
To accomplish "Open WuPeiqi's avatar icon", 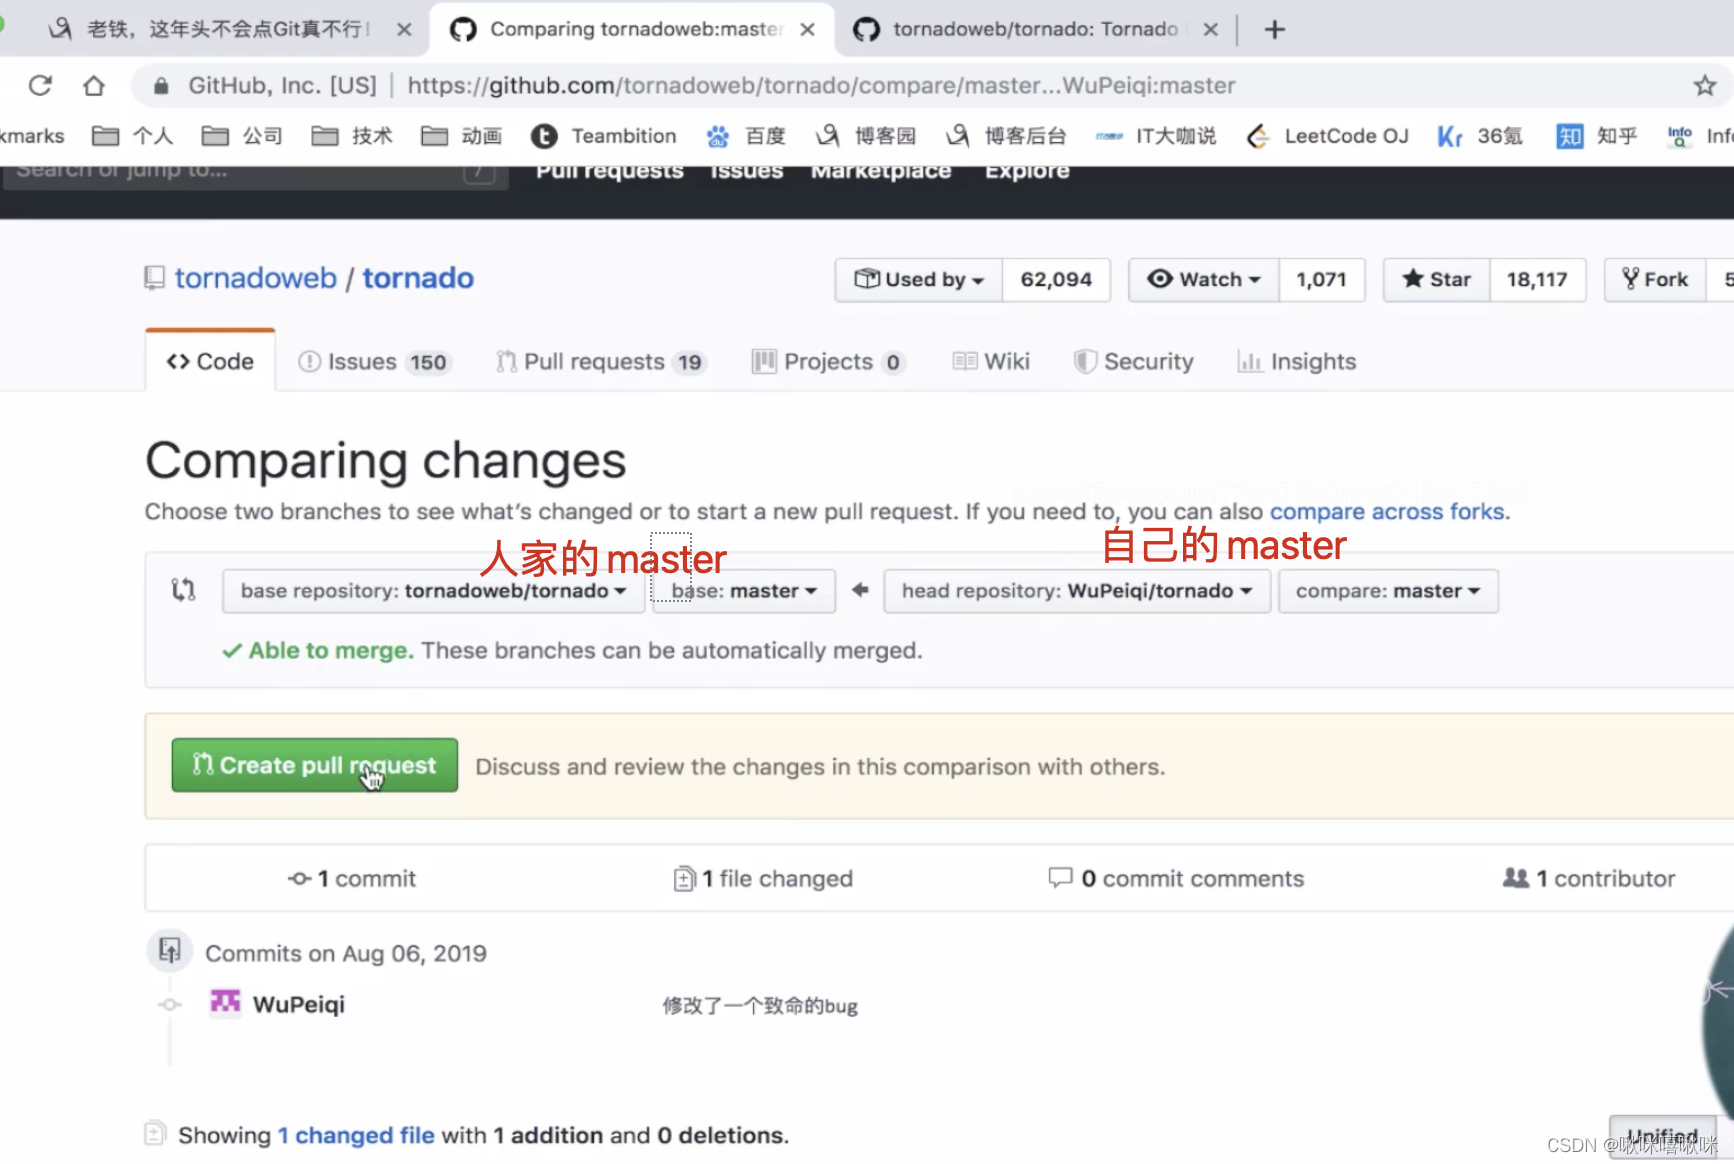I will (225, 1003).
